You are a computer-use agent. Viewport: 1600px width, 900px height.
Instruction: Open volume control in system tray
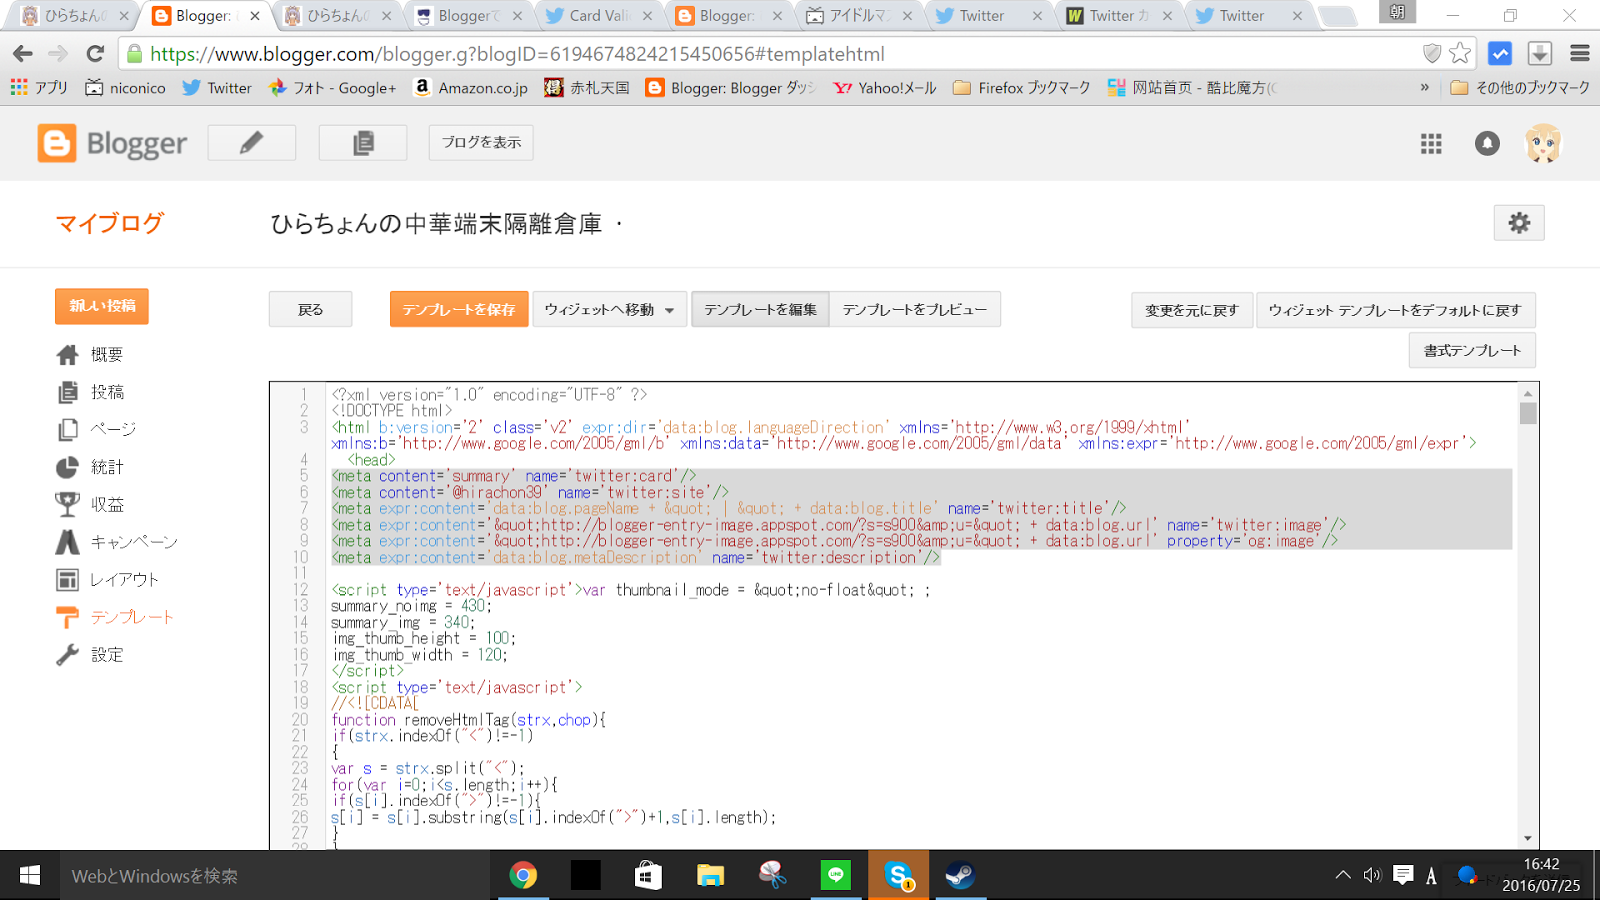(x=1372, y=876)
